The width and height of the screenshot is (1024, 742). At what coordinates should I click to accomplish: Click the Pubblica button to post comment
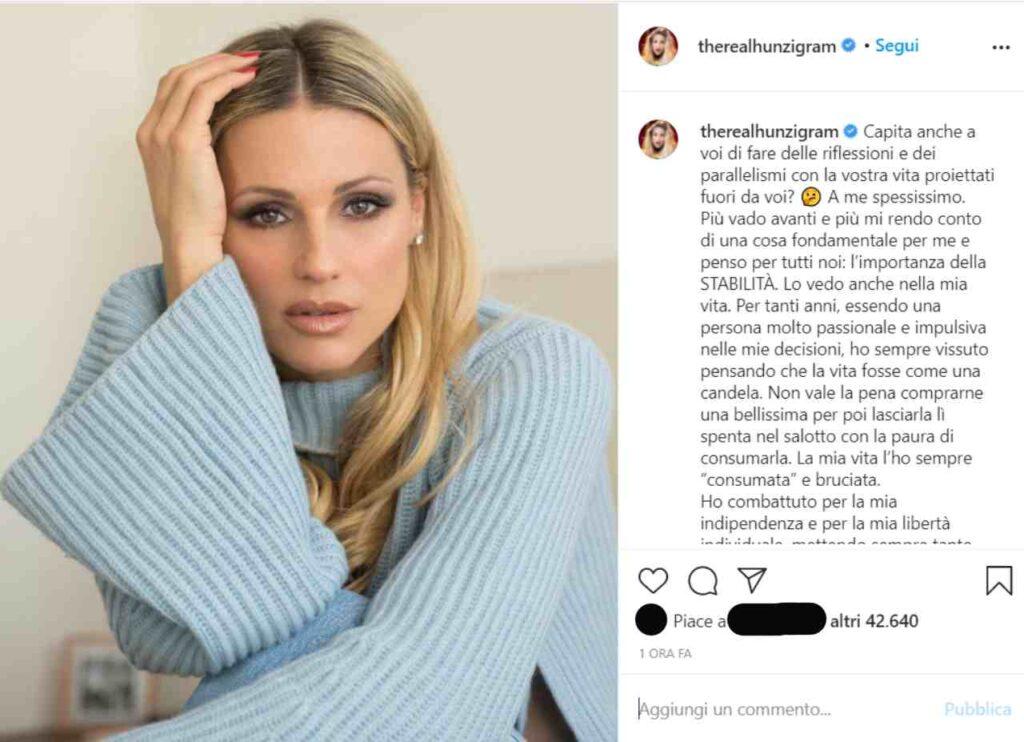click(x=977, y=709)
